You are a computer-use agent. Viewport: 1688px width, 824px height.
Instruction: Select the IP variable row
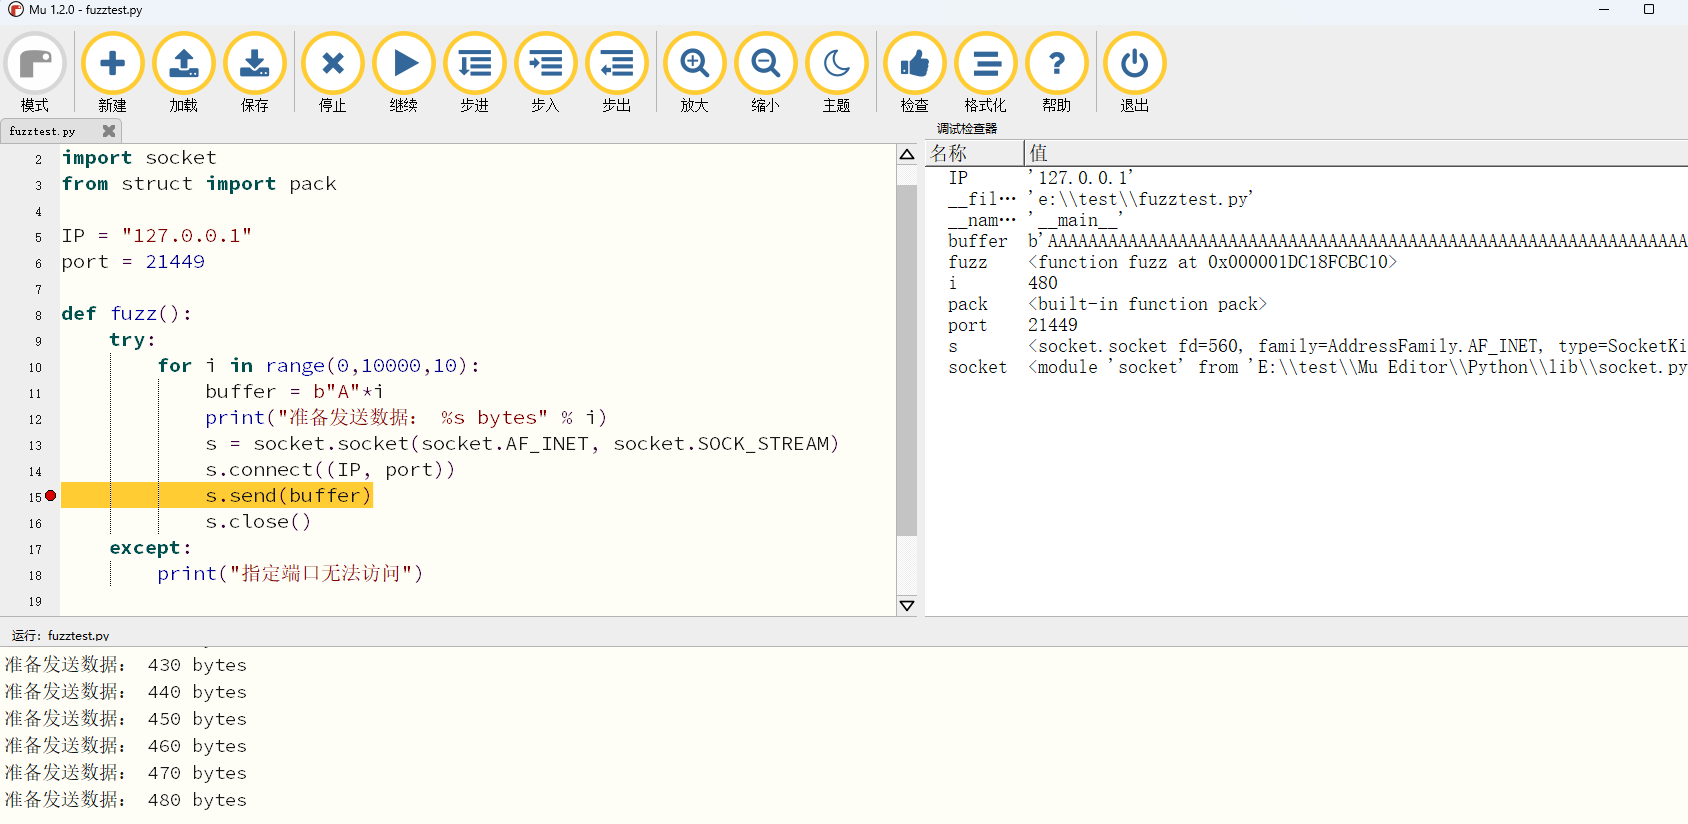(1306, 178)
